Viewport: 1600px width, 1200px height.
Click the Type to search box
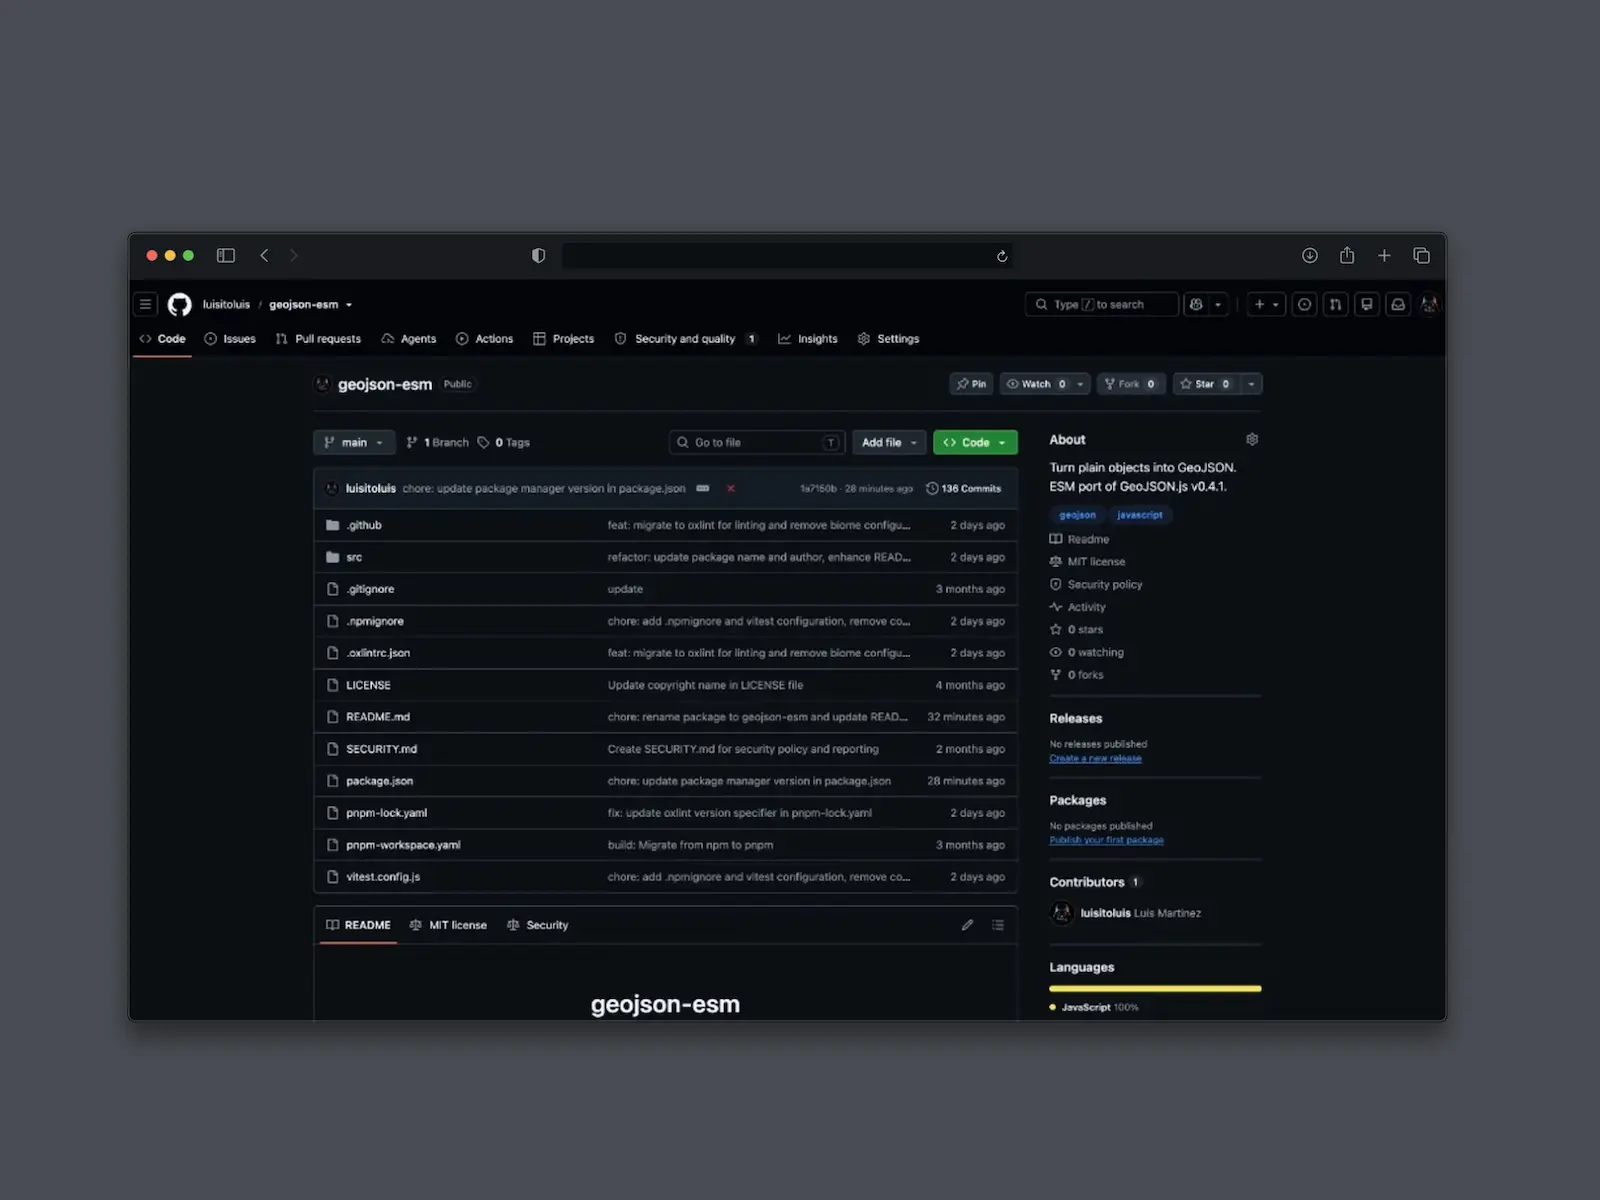pos(1101,304)
